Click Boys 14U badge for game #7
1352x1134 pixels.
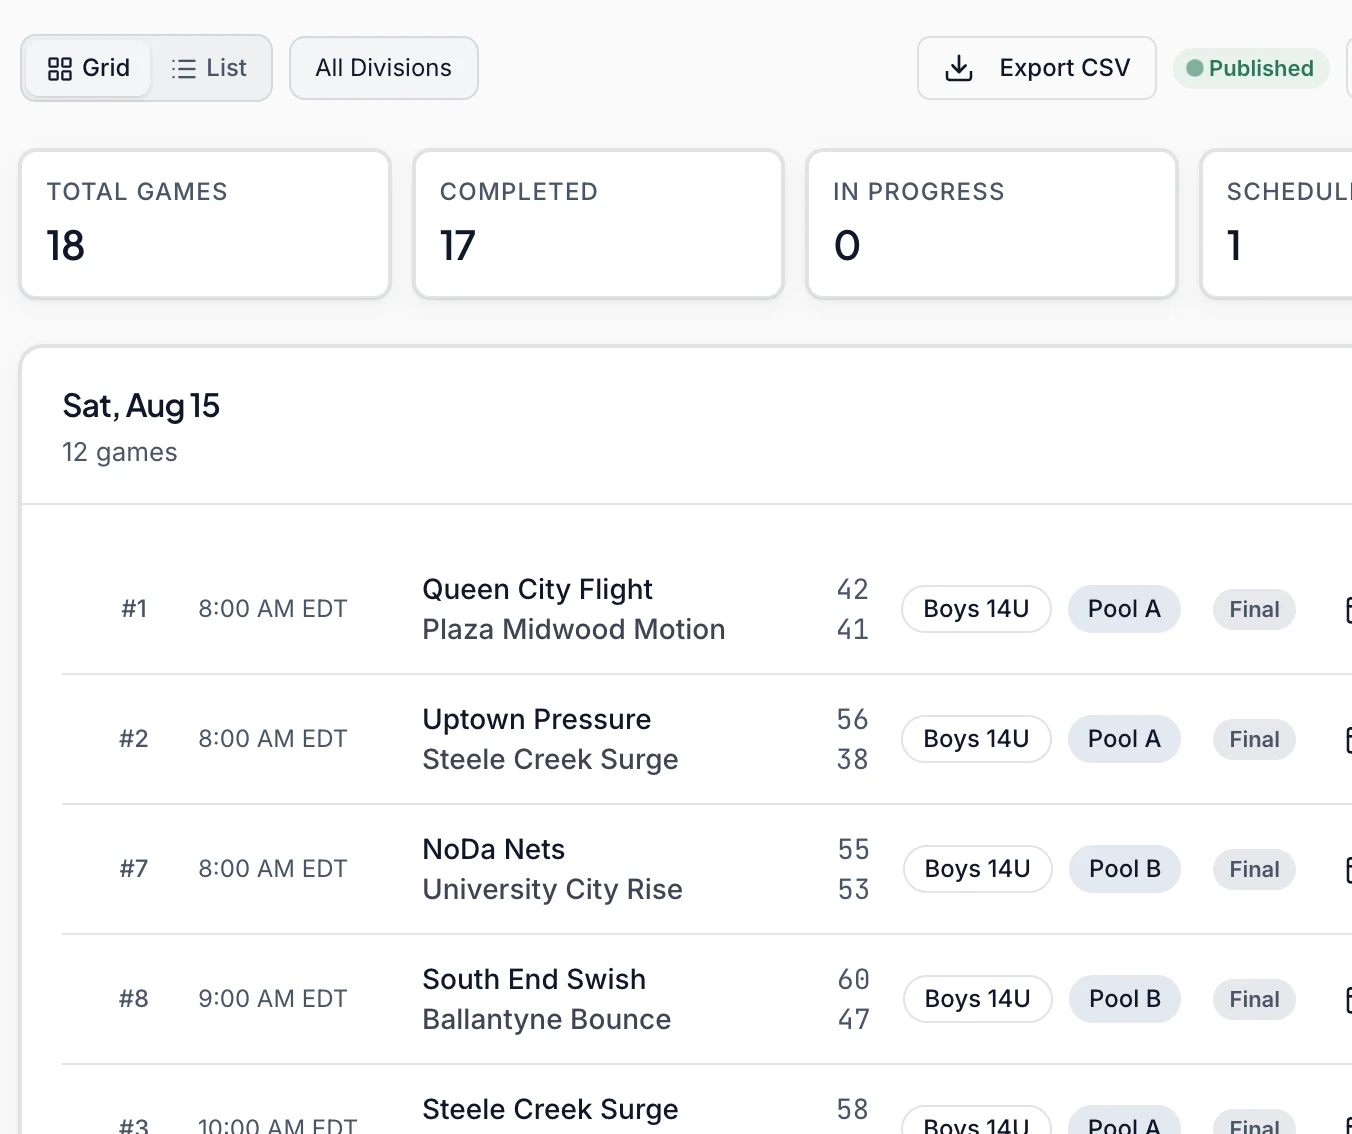[977, 869]
